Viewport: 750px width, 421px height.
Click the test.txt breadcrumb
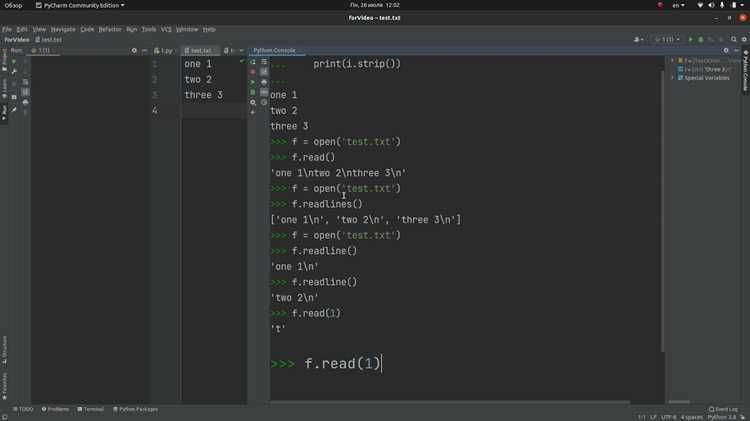(x=48, y=40)
